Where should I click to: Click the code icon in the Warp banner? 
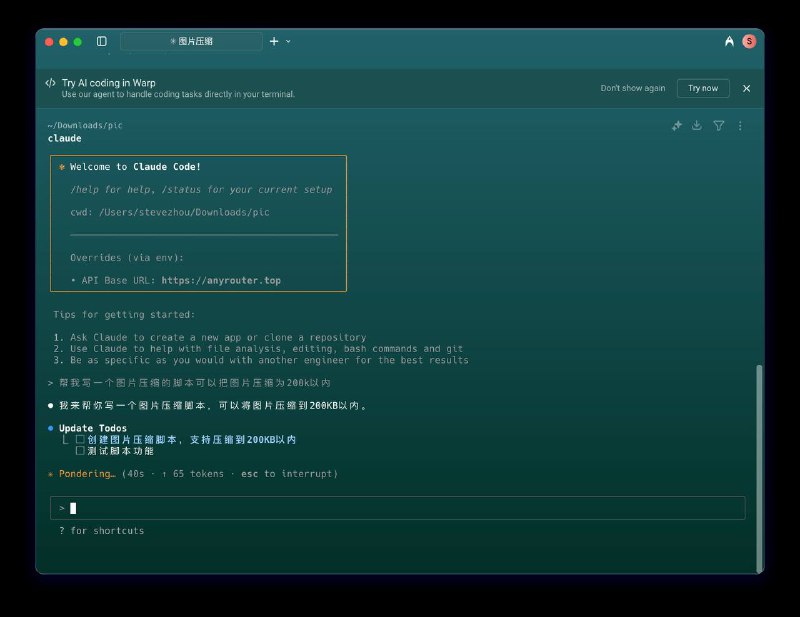(x=51, y=82)
